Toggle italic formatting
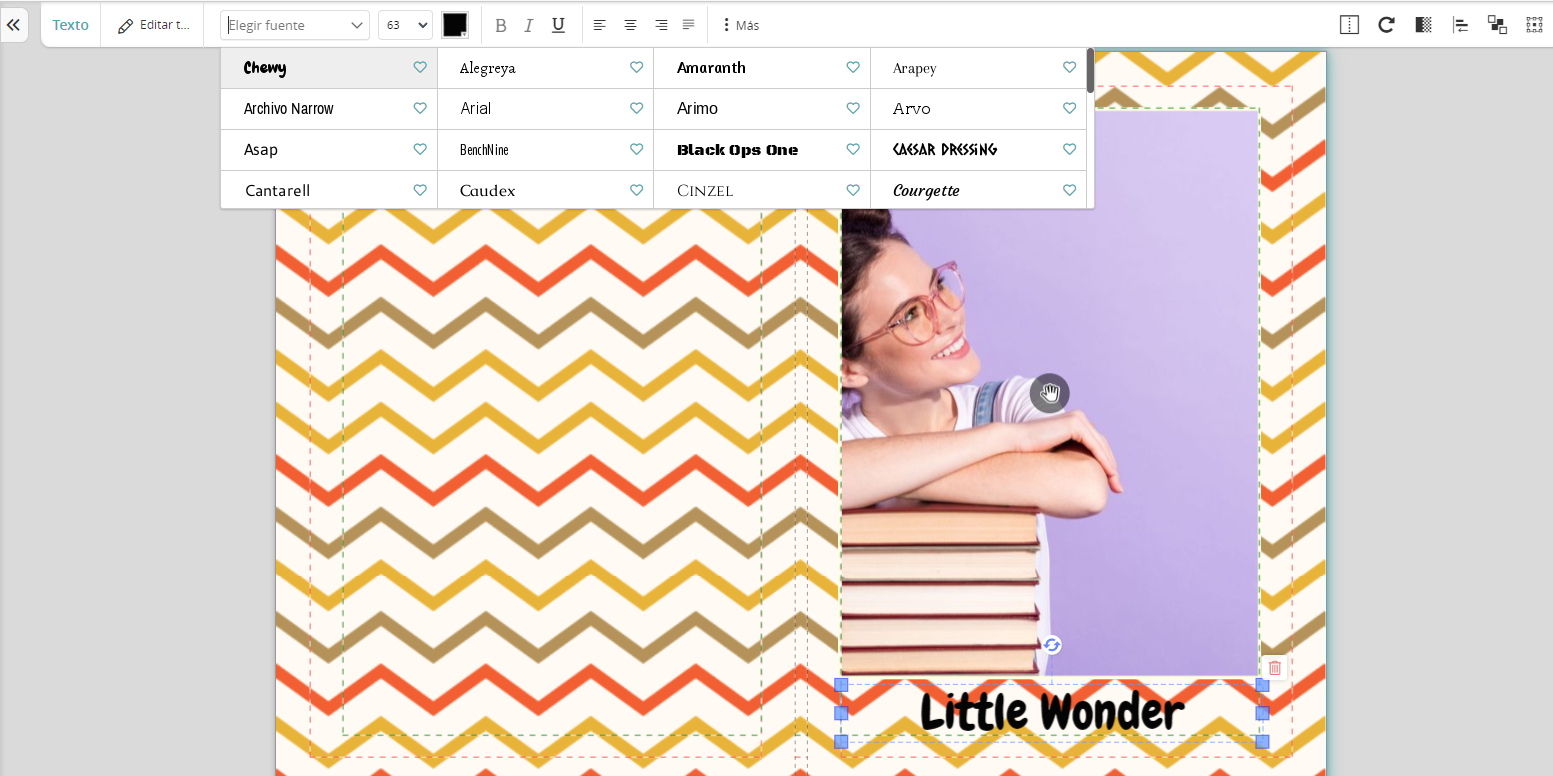The image size is (1553, 776). click(x=529, y=25)
